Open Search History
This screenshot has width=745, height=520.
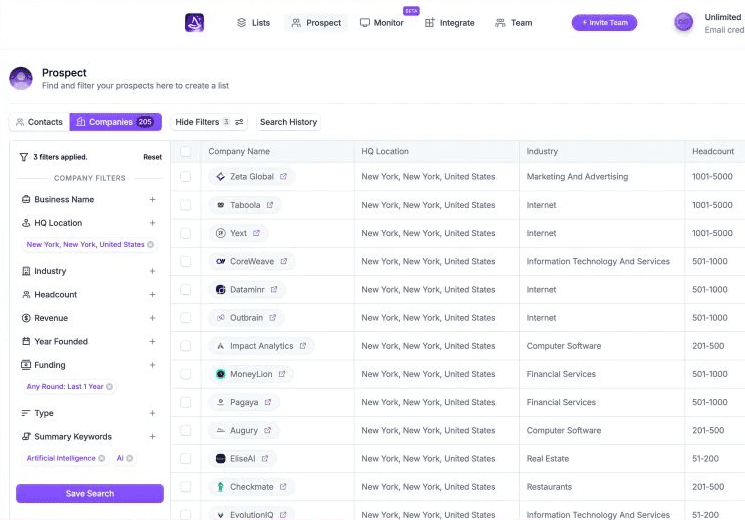288,122
